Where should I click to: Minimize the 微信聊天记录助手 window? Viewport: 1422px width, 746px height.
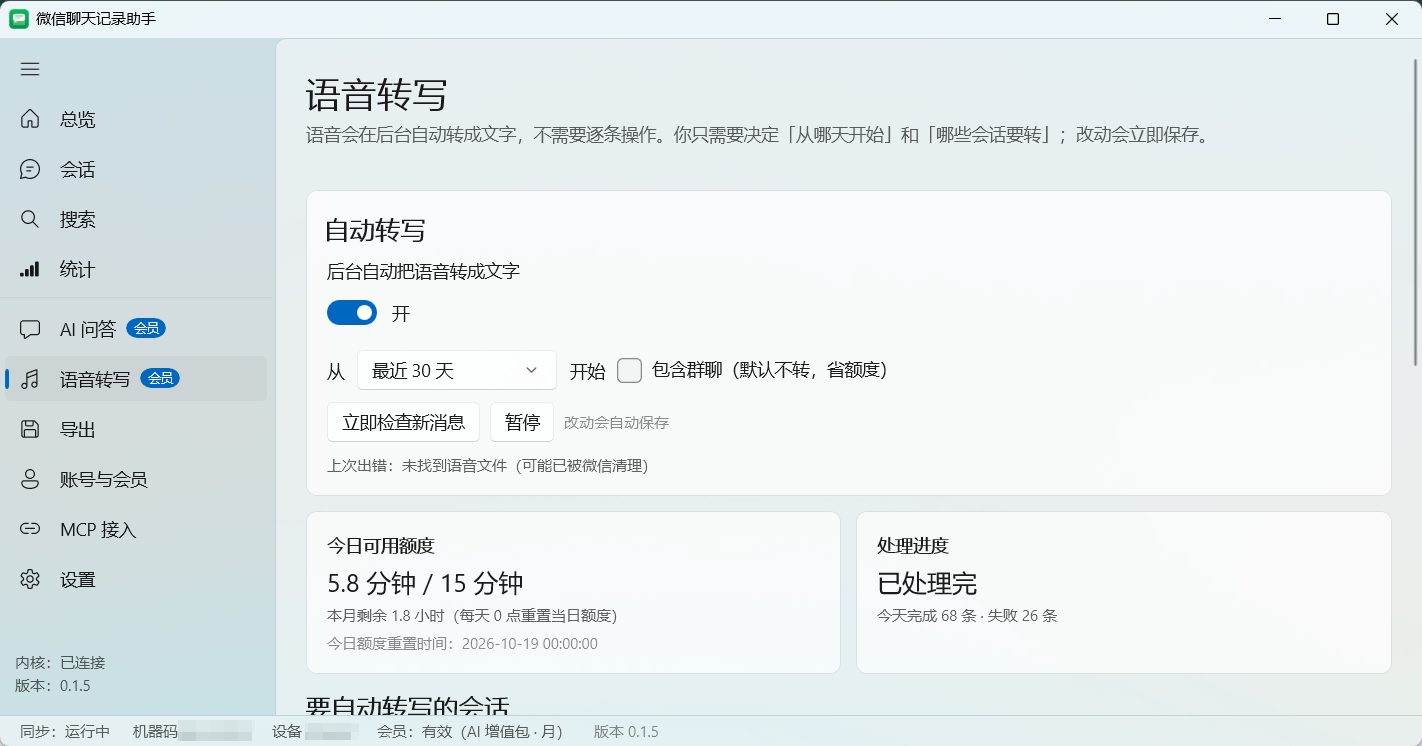point(1275,19)
